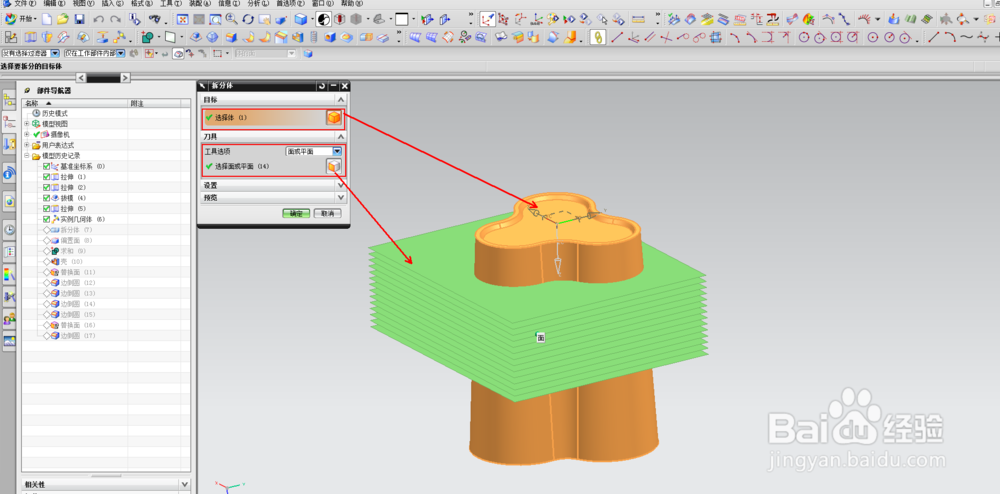
Task: Toggle the 拆分体 (7) feature diamond
Action: click(47, 229)
